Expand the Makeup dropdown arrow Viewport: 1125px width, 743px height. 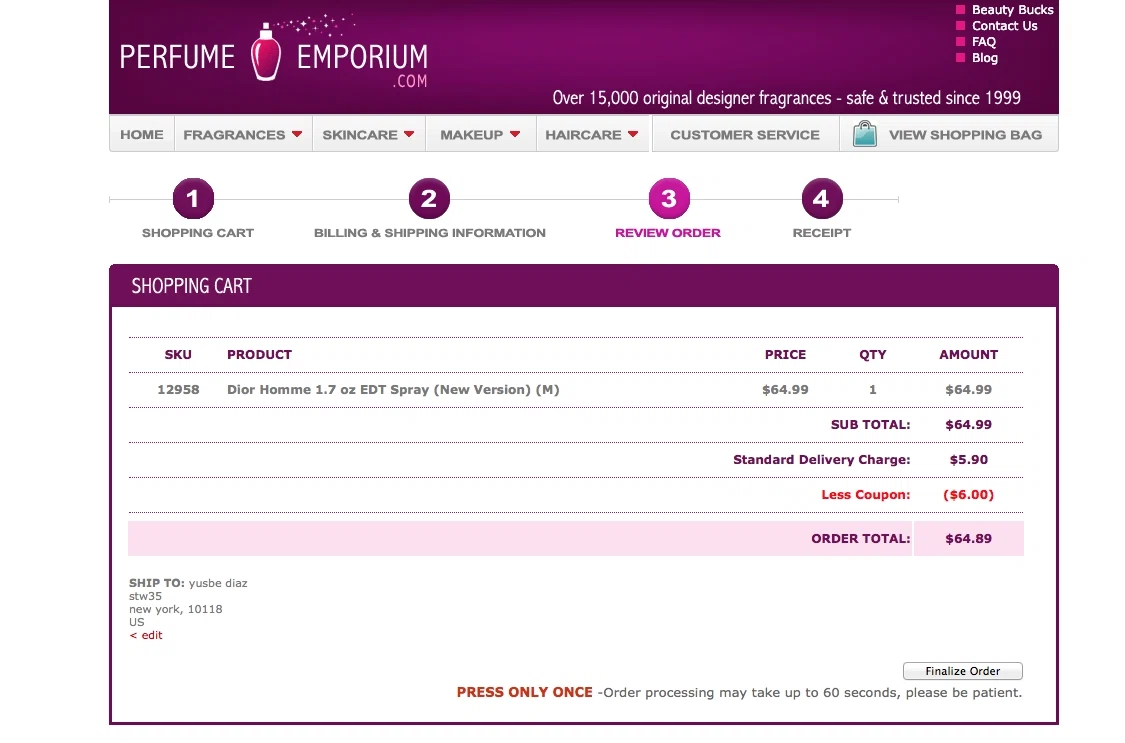[x=514, y=134]
